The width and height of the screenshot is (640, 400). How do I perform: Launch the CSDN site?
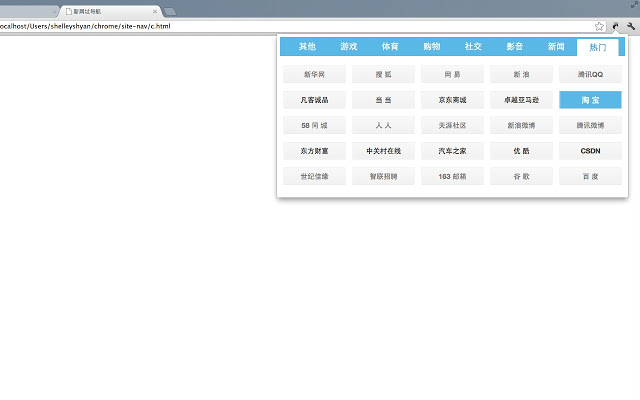pos(590,151)
